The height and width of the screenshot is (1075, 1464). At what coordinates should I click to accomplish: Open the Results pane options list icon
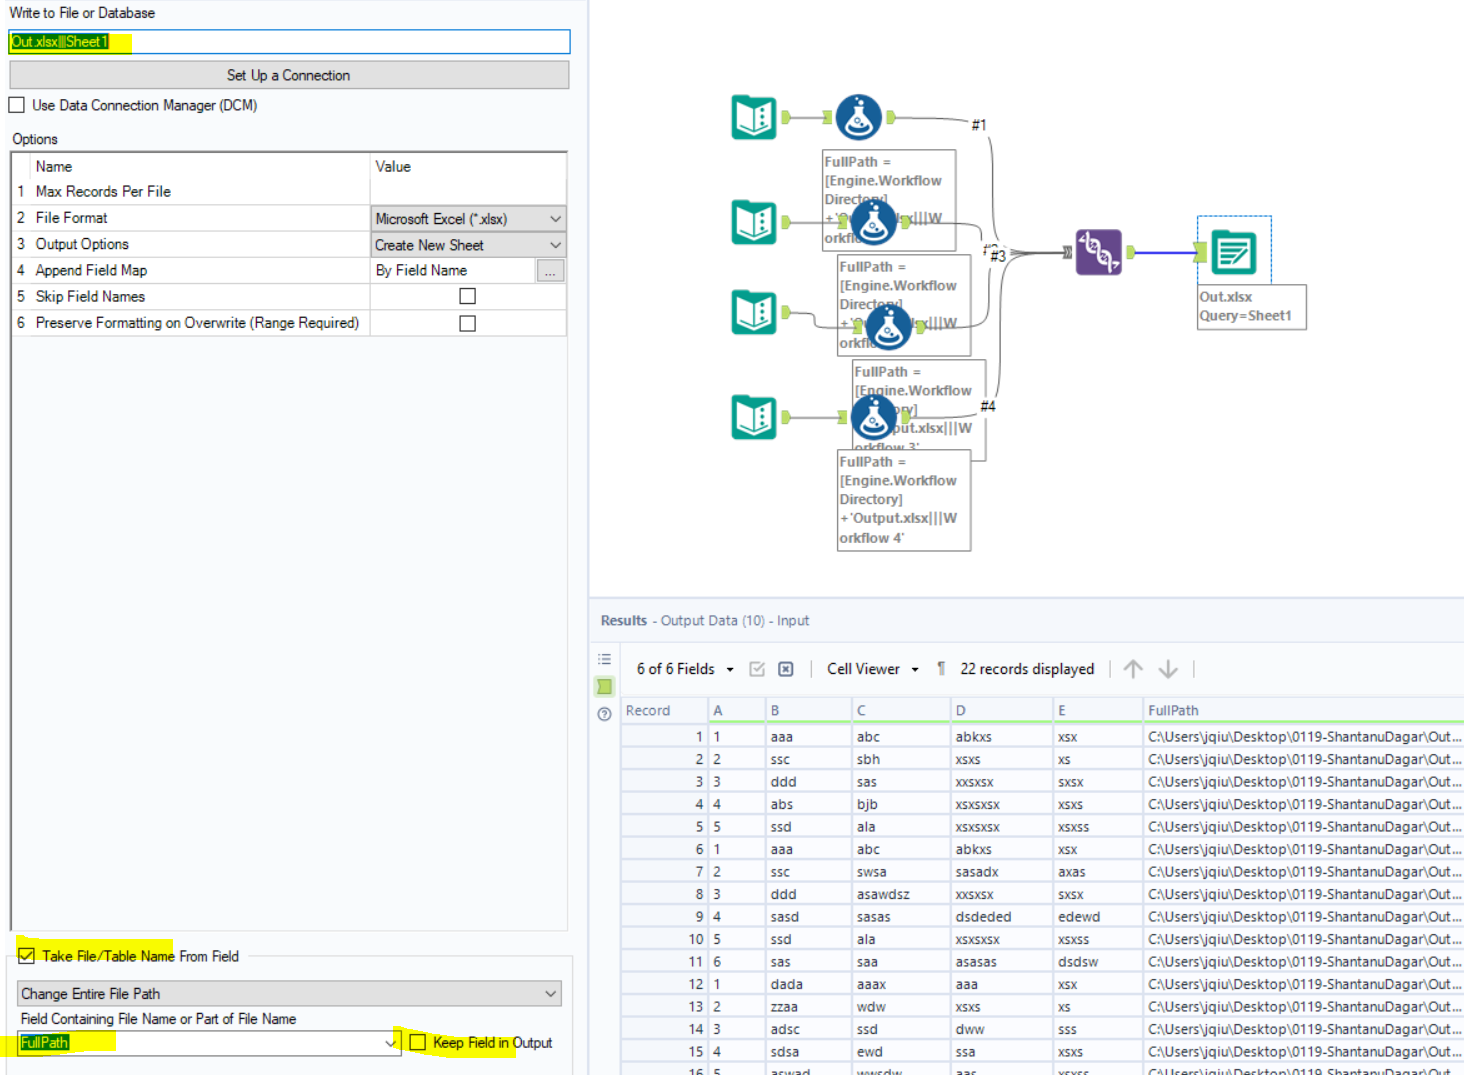pos(604,657)
